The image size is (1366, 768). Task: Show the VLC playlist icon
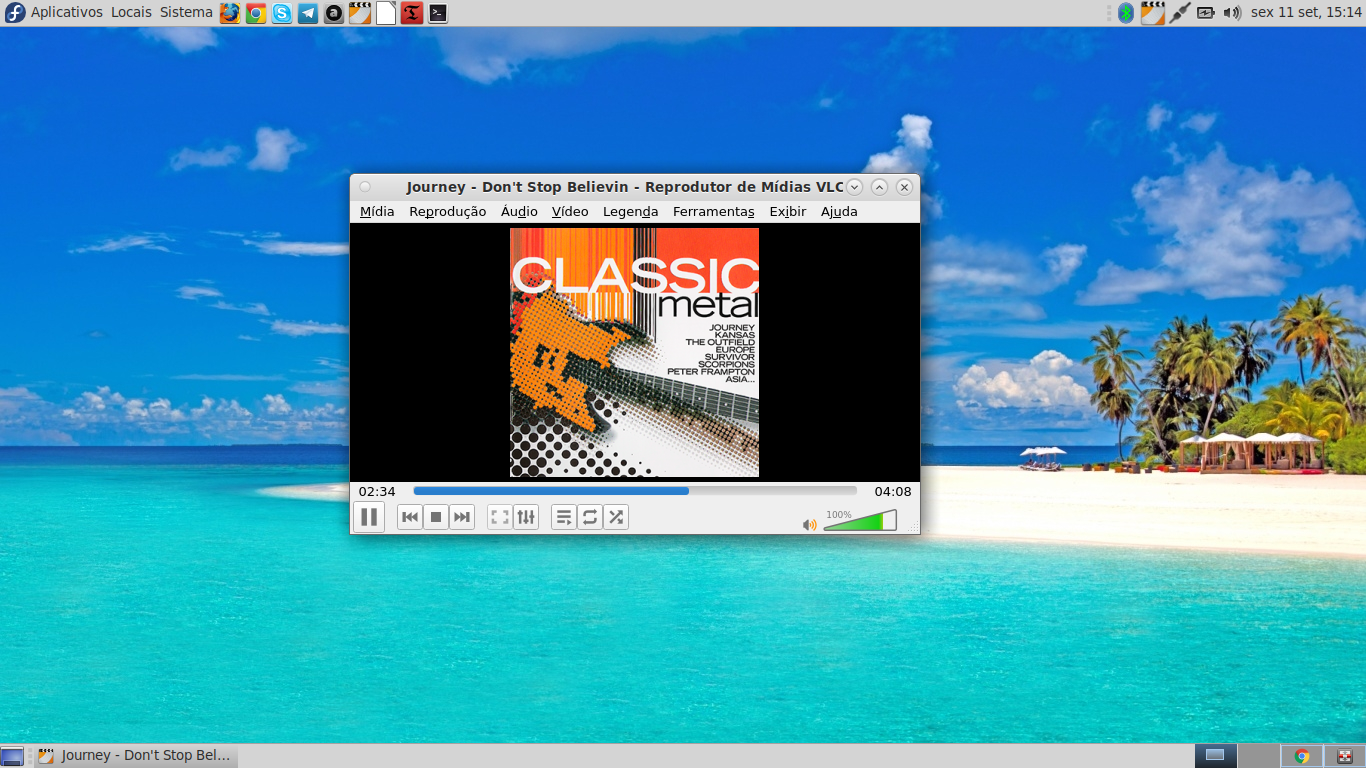(564, 517)
